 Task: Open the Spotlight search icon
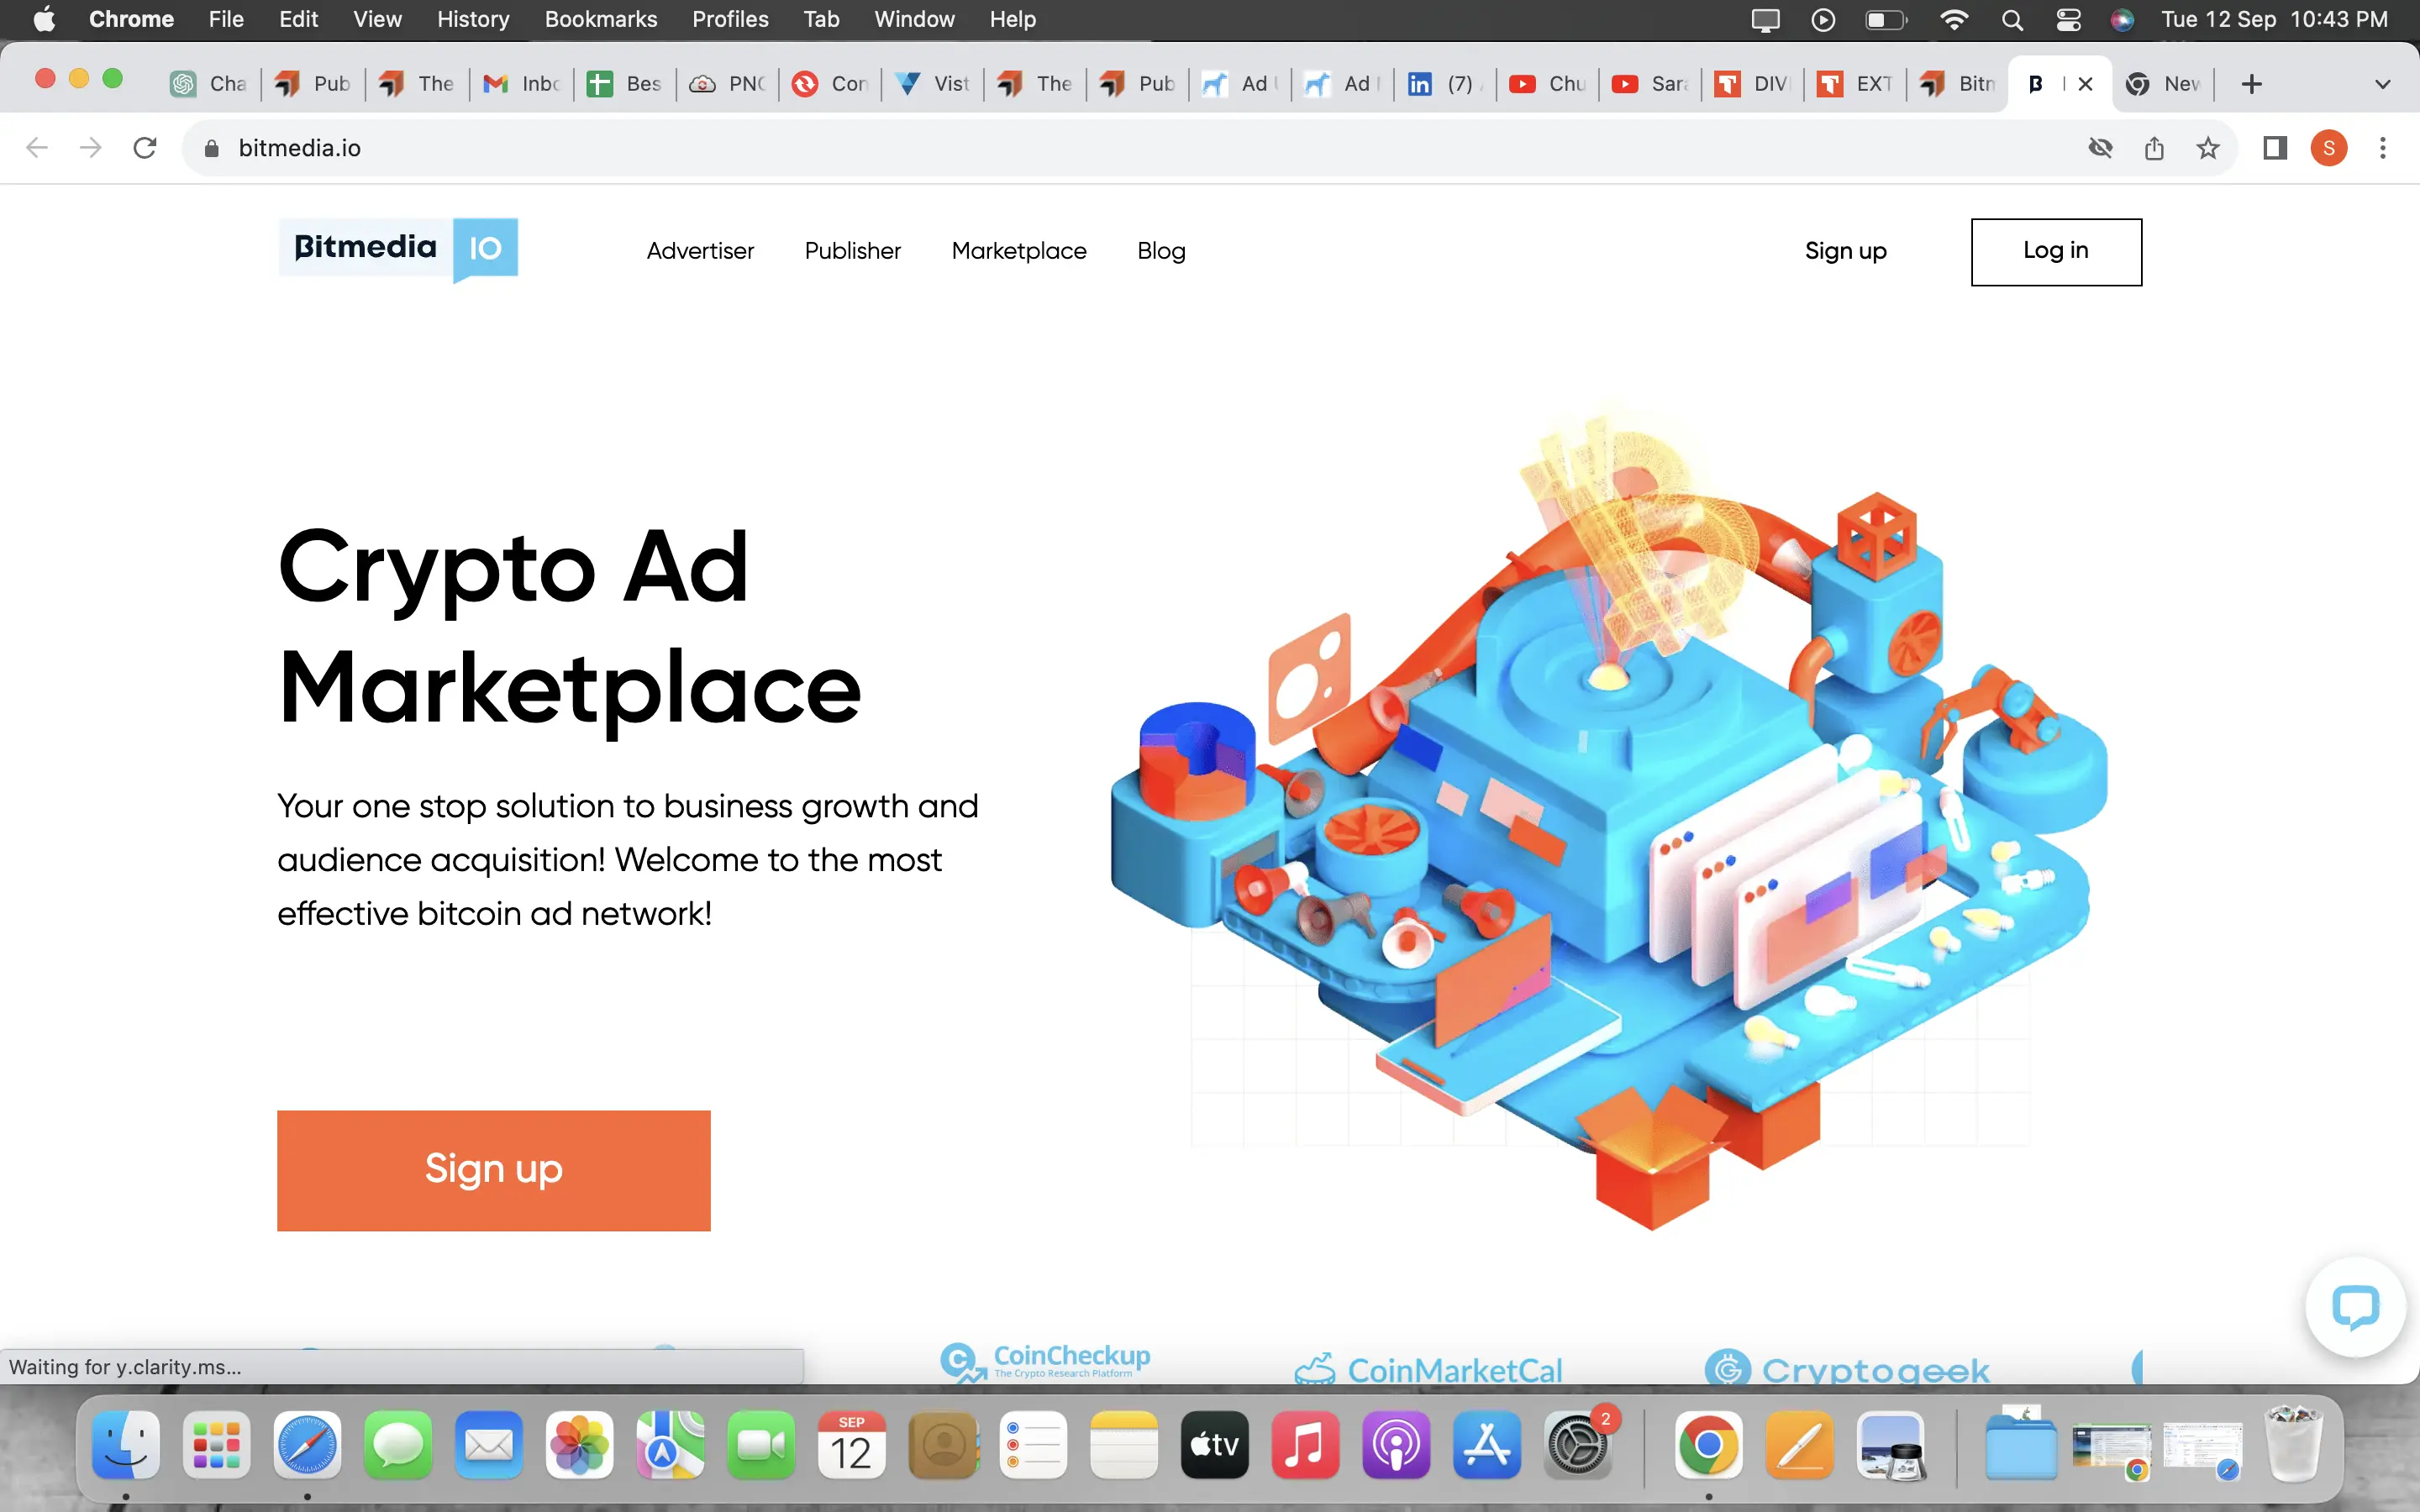tap(2012, 19)
